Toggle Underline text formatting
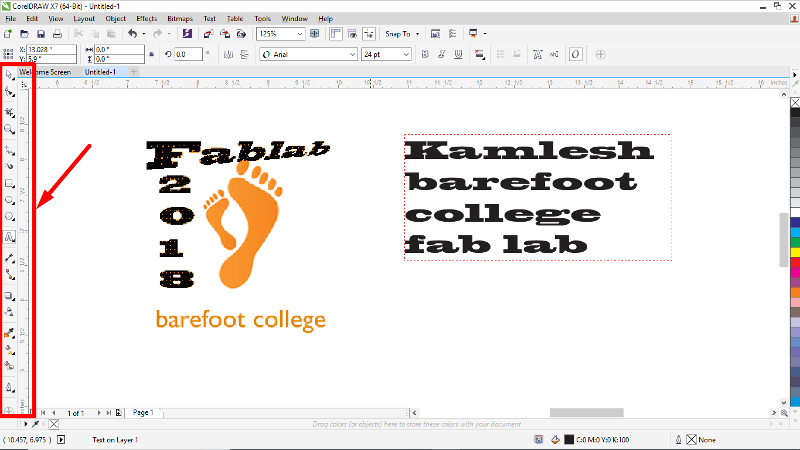The width and height of the screenshot is (800, 450). (458, 54)
